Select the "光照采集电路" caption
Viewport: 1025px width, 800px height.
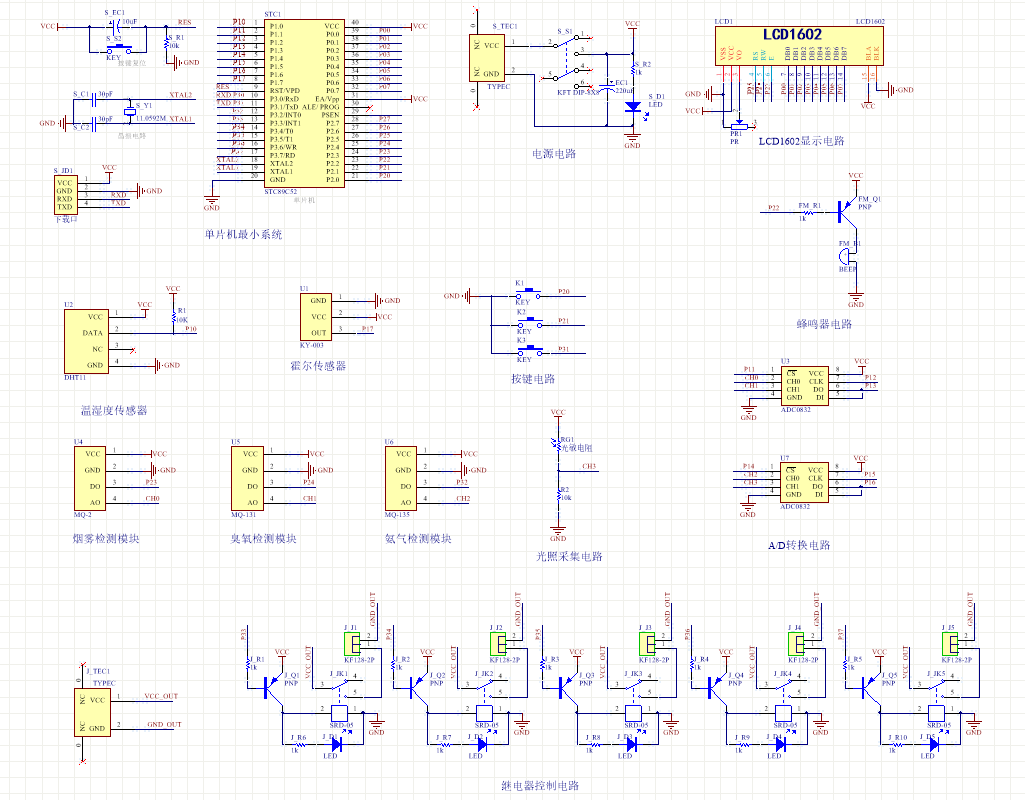[x=569, y=556]
